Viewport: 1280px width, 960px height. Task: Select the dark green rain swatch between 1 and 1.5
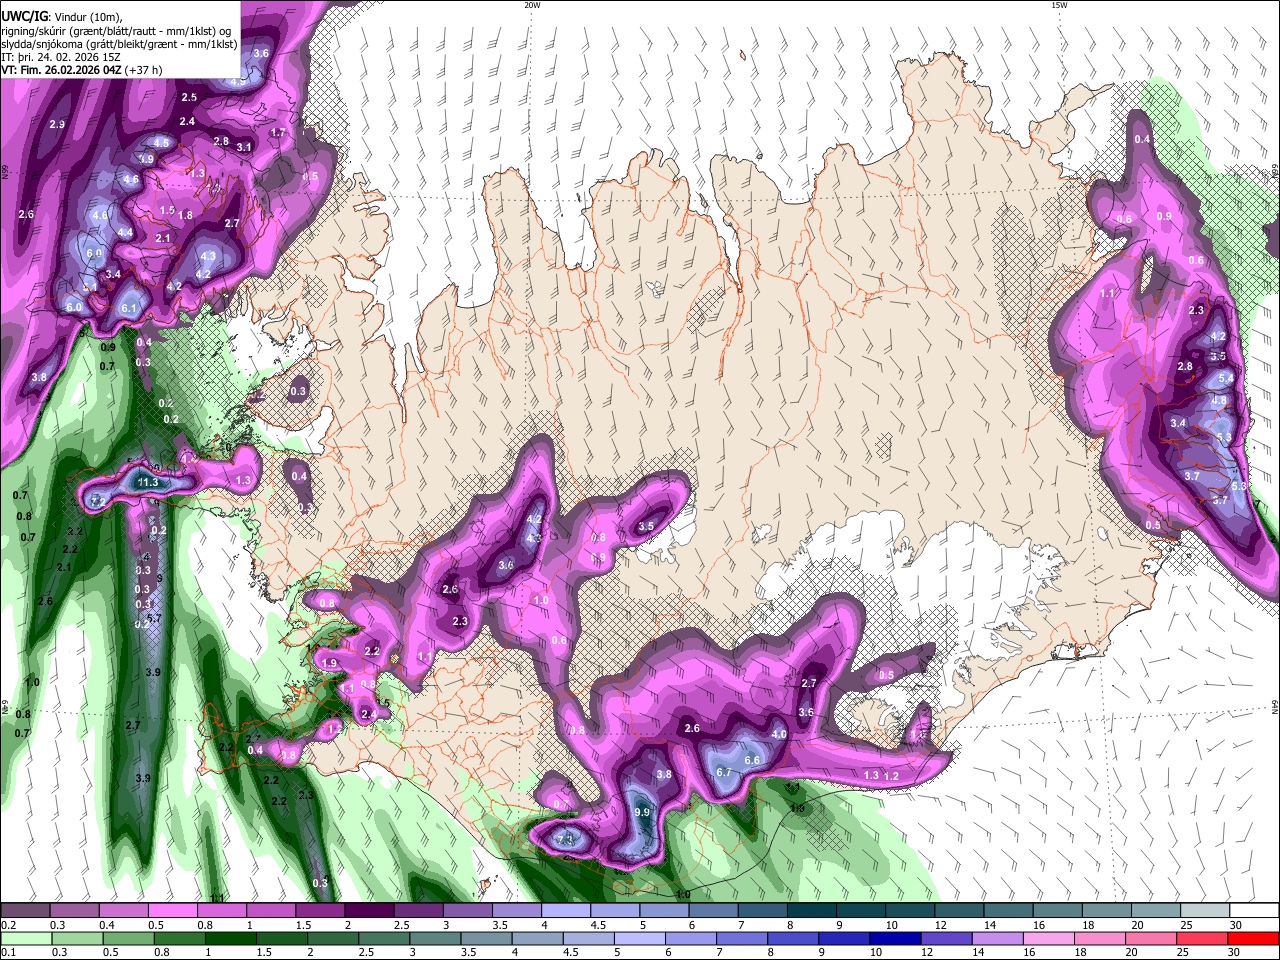[231, 938]
